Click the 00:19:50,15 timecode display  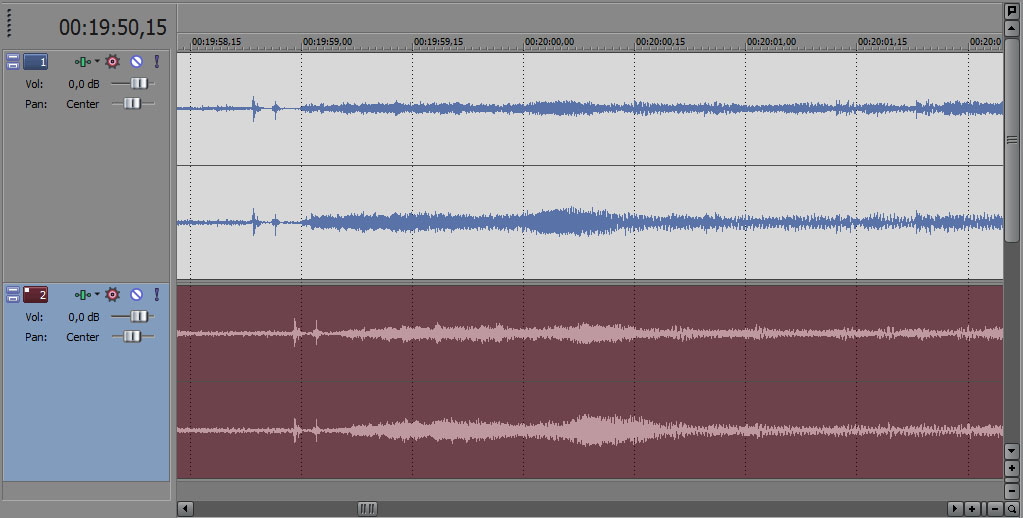point(113,27)
